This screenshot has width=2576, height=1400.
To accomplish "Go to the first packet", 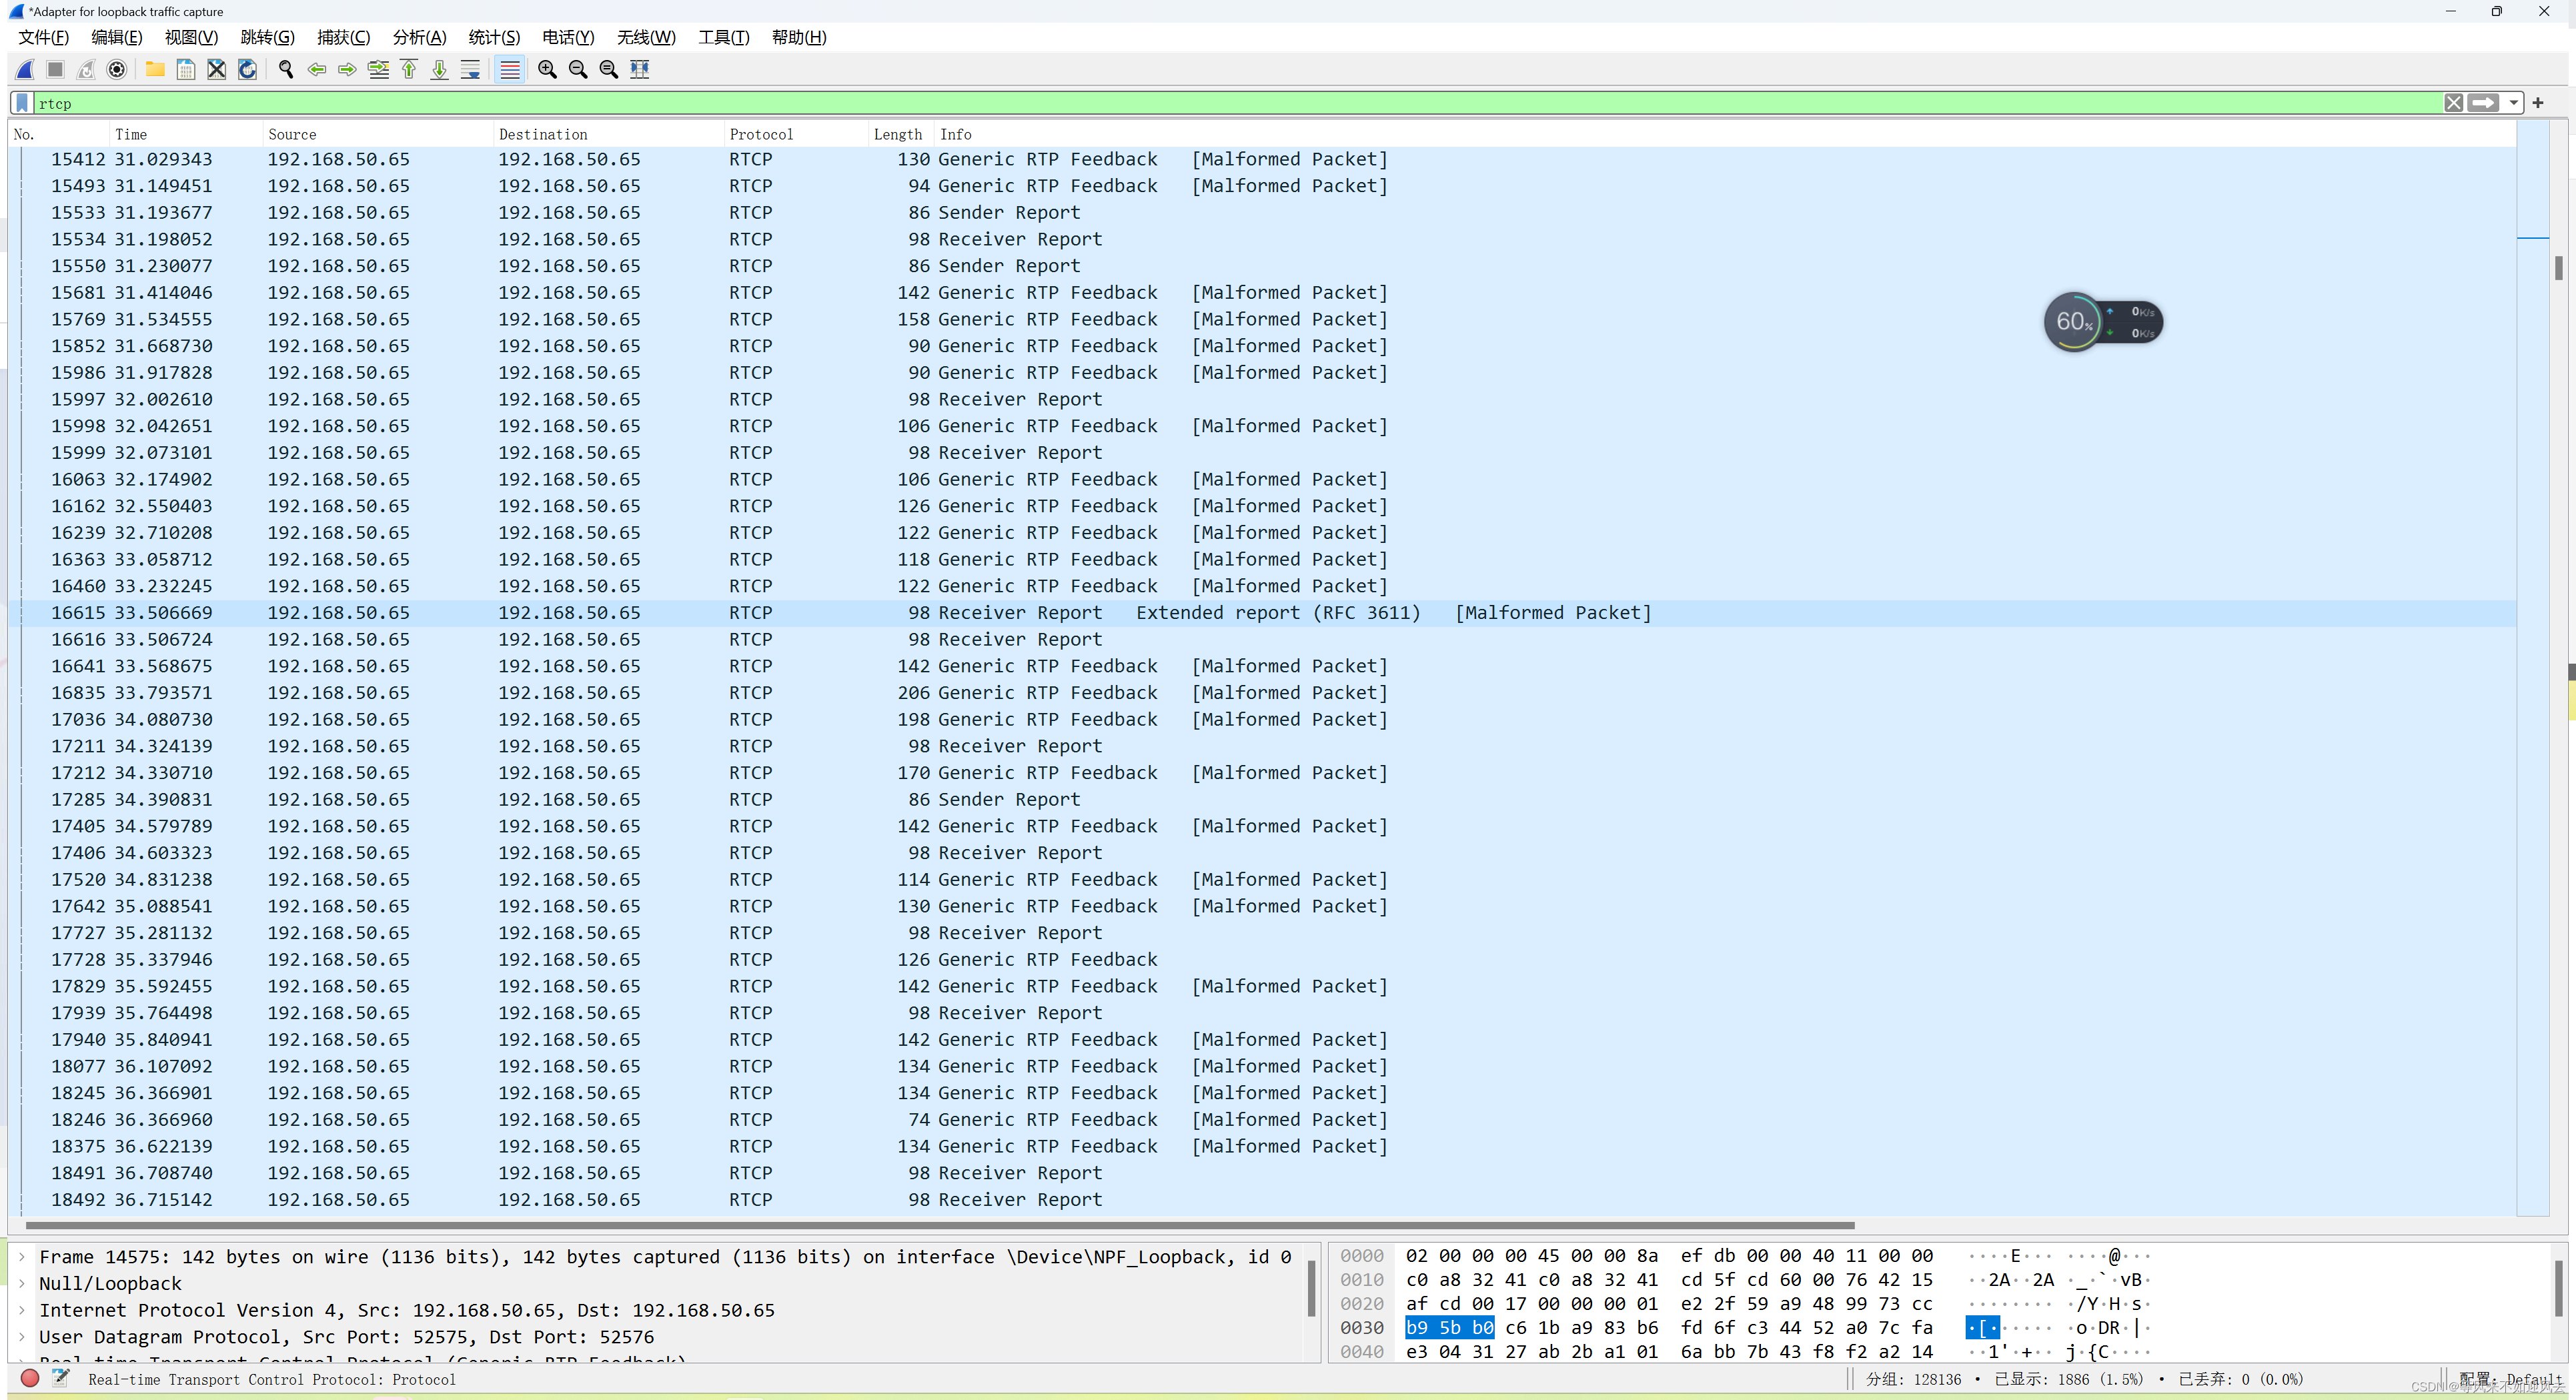I will coord(409,69).
